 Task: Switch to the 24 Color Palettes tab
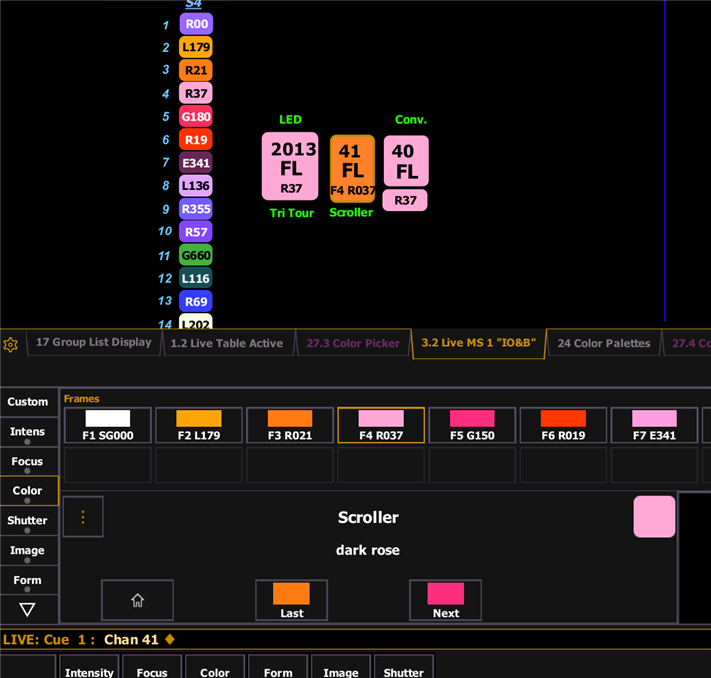(603, 343)
